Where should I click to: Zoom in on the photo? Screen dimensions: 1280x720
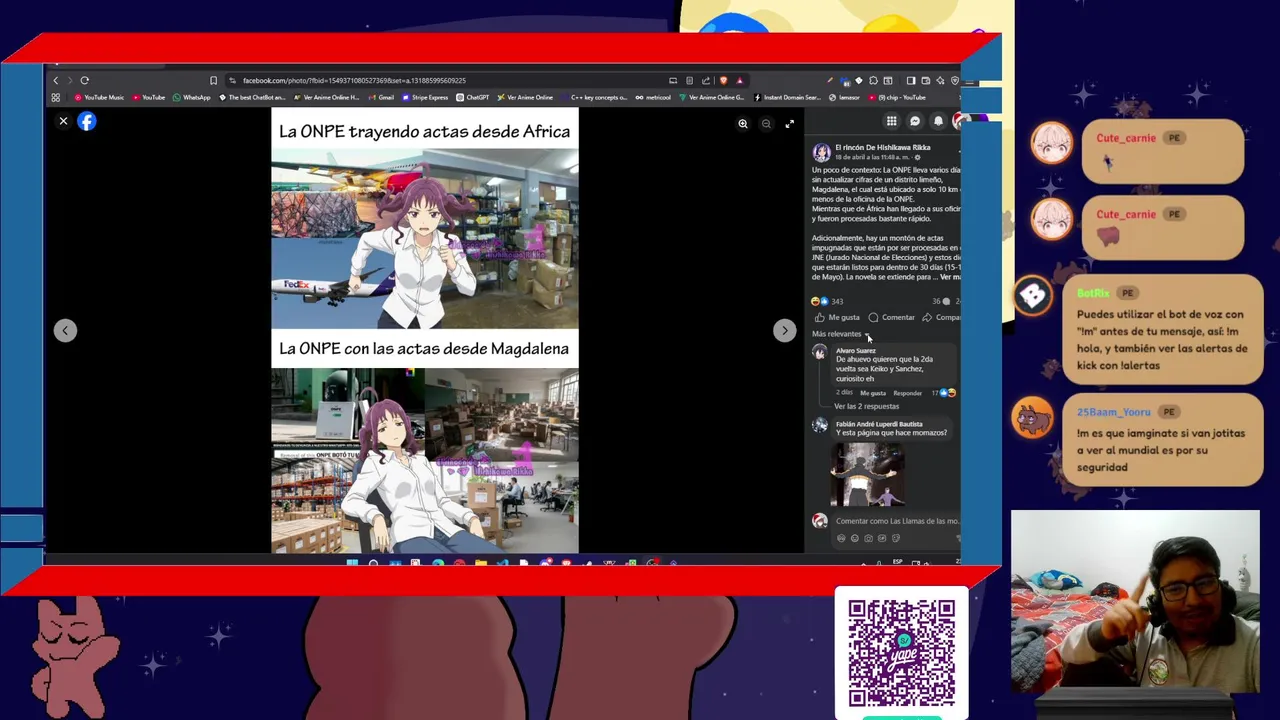pyautogui.click(x=743, y=124)
